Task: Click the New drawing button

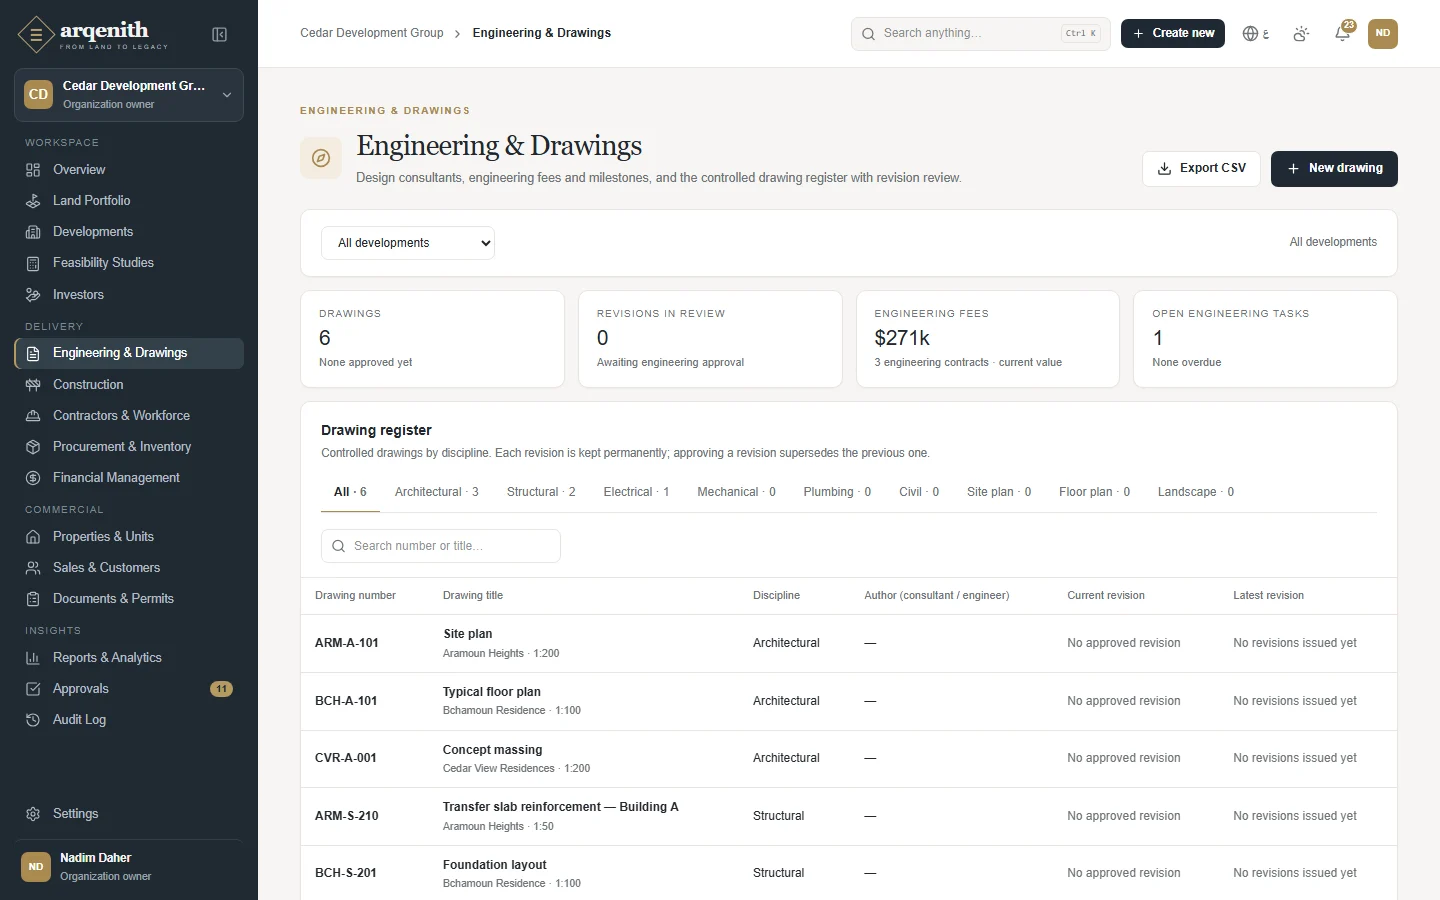Action: (x=1334, y=169)
